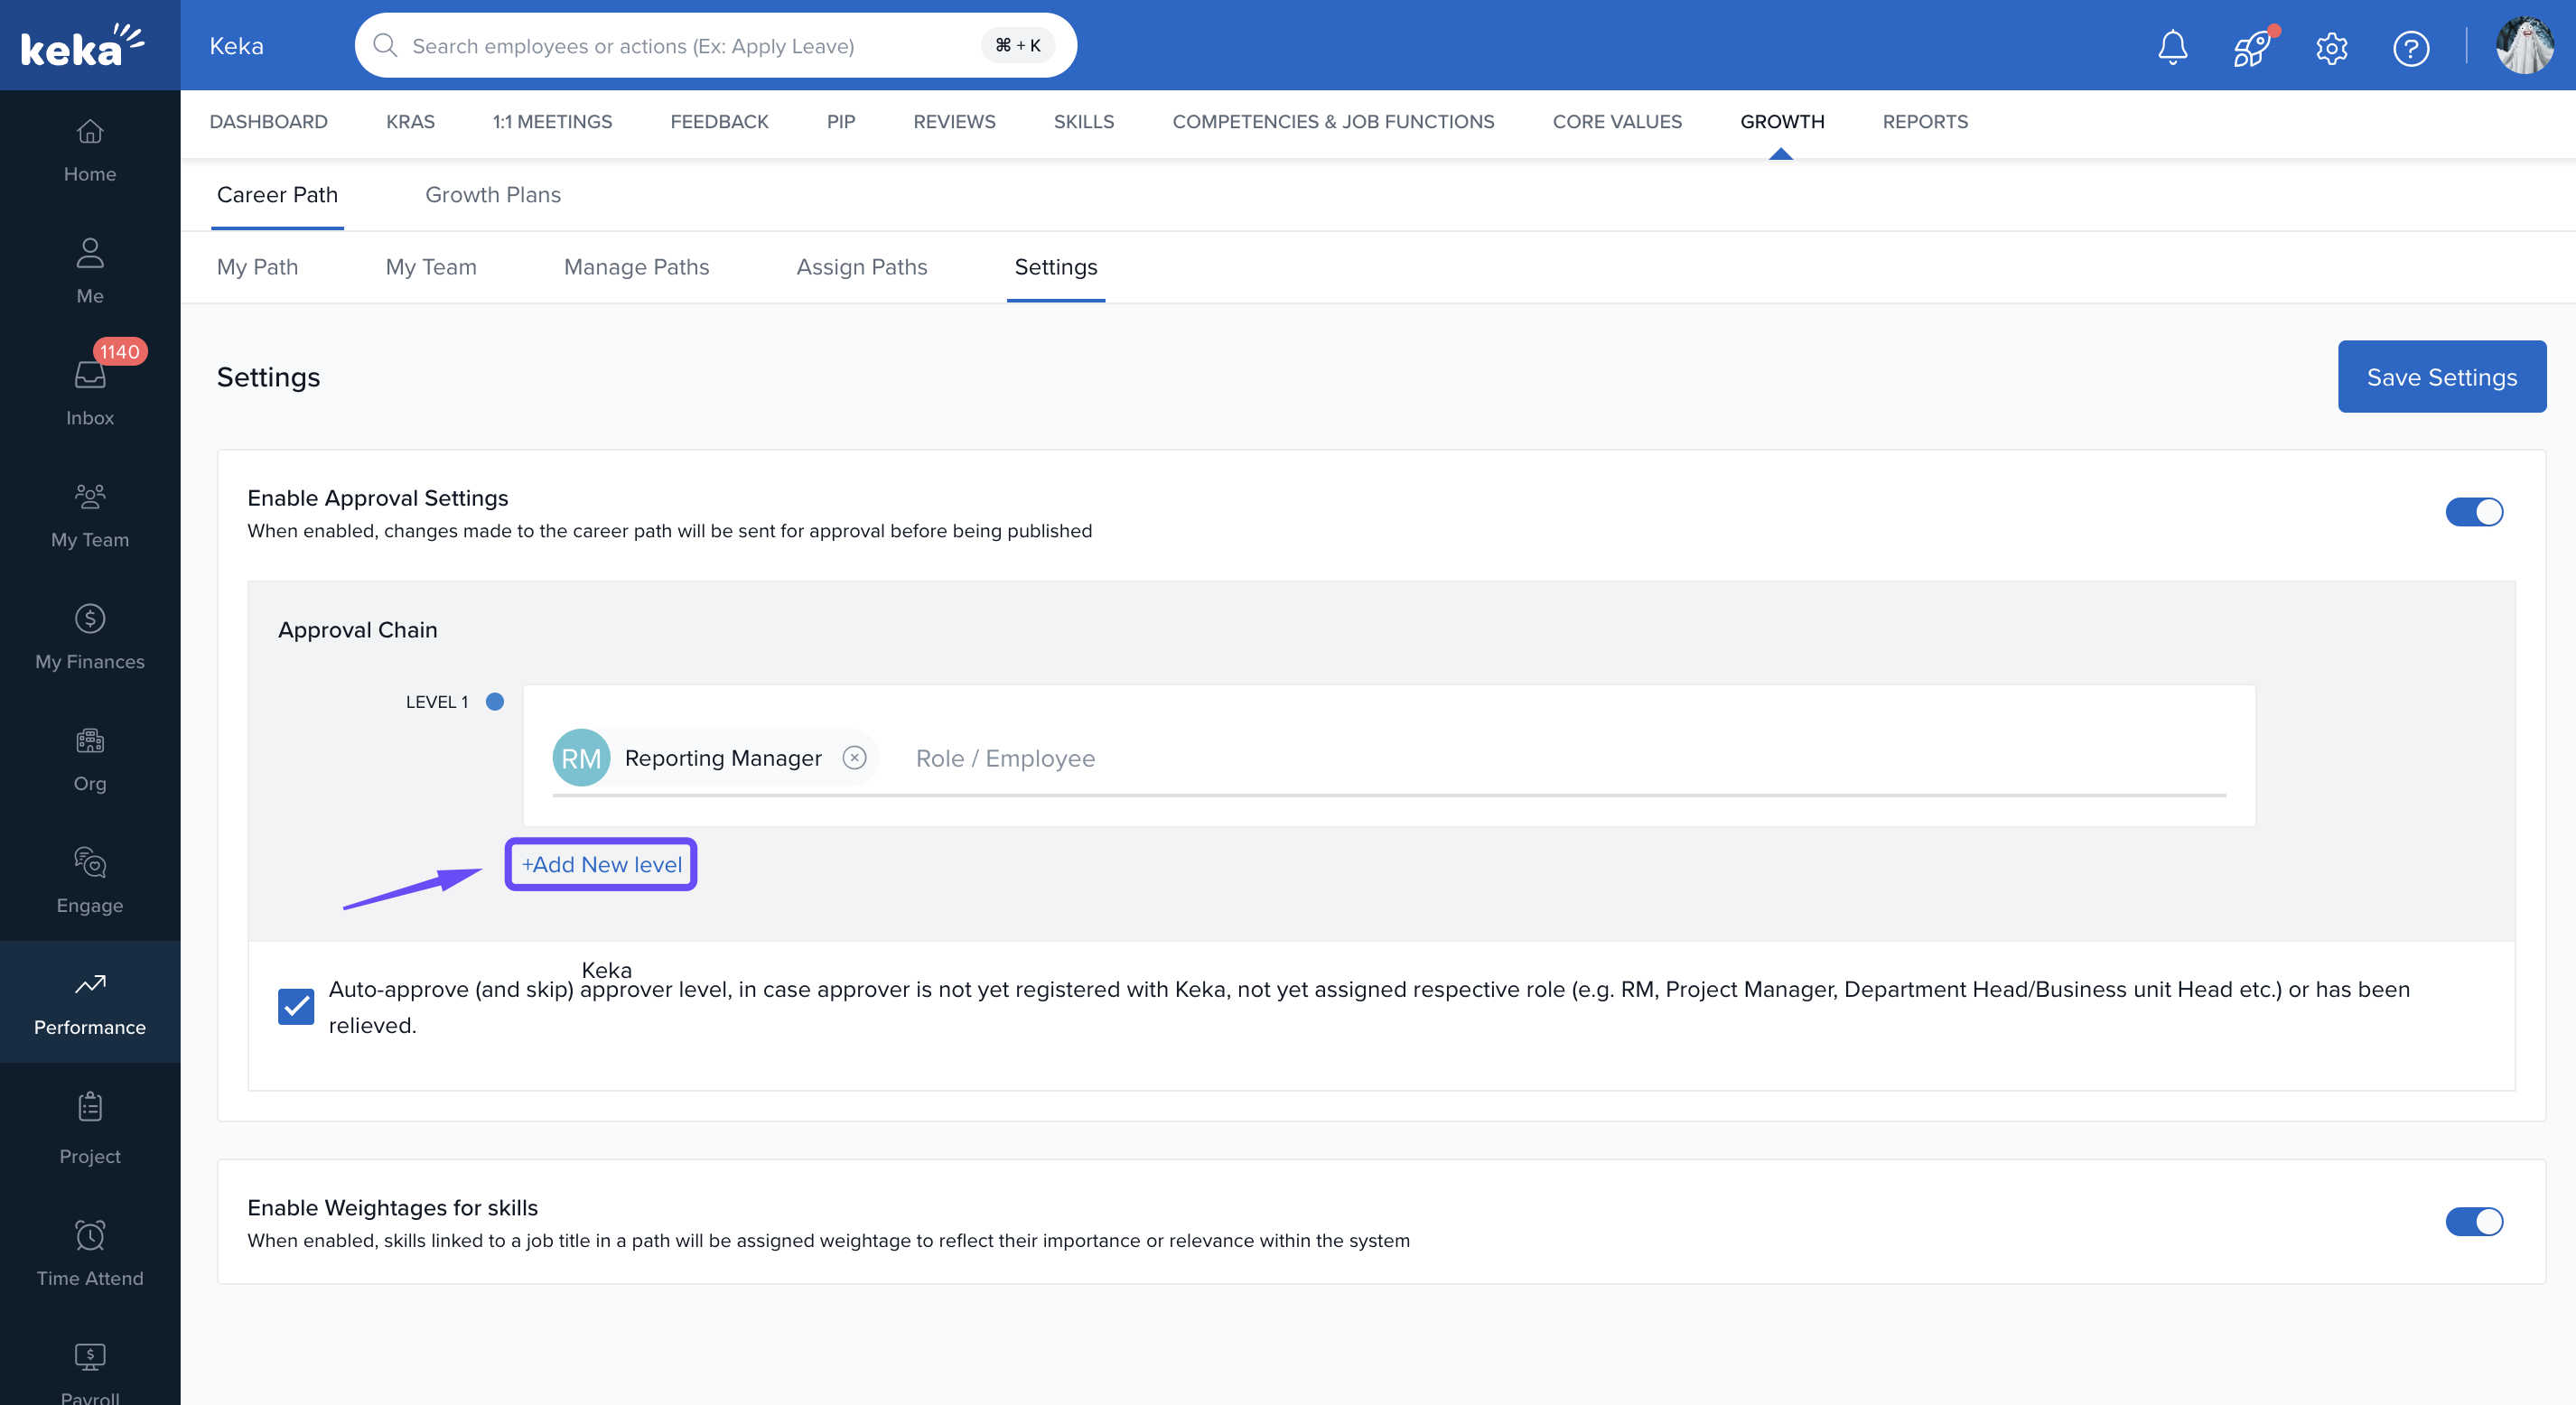Open Time Attend in sidebar
Screen dimensions: 2576x1405
pyautogui.click(x=90, y=1253)
